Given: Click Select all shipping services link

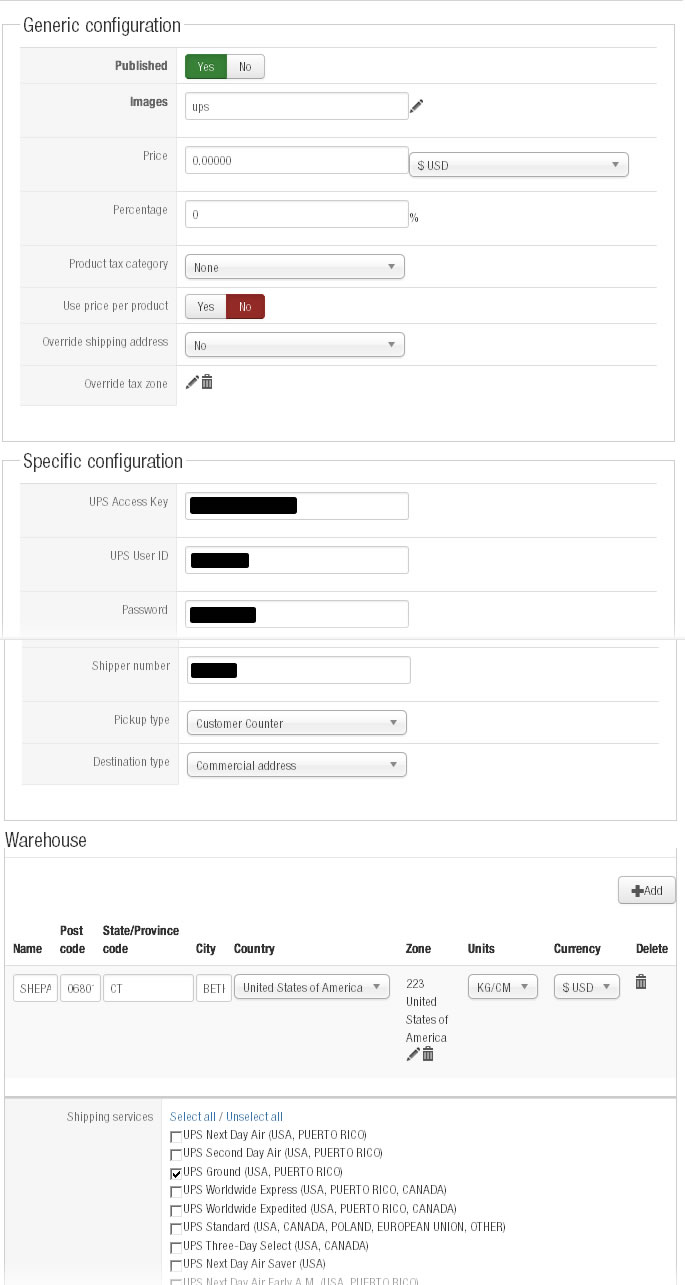Looking at the screenshot, I should (193, 1117).
